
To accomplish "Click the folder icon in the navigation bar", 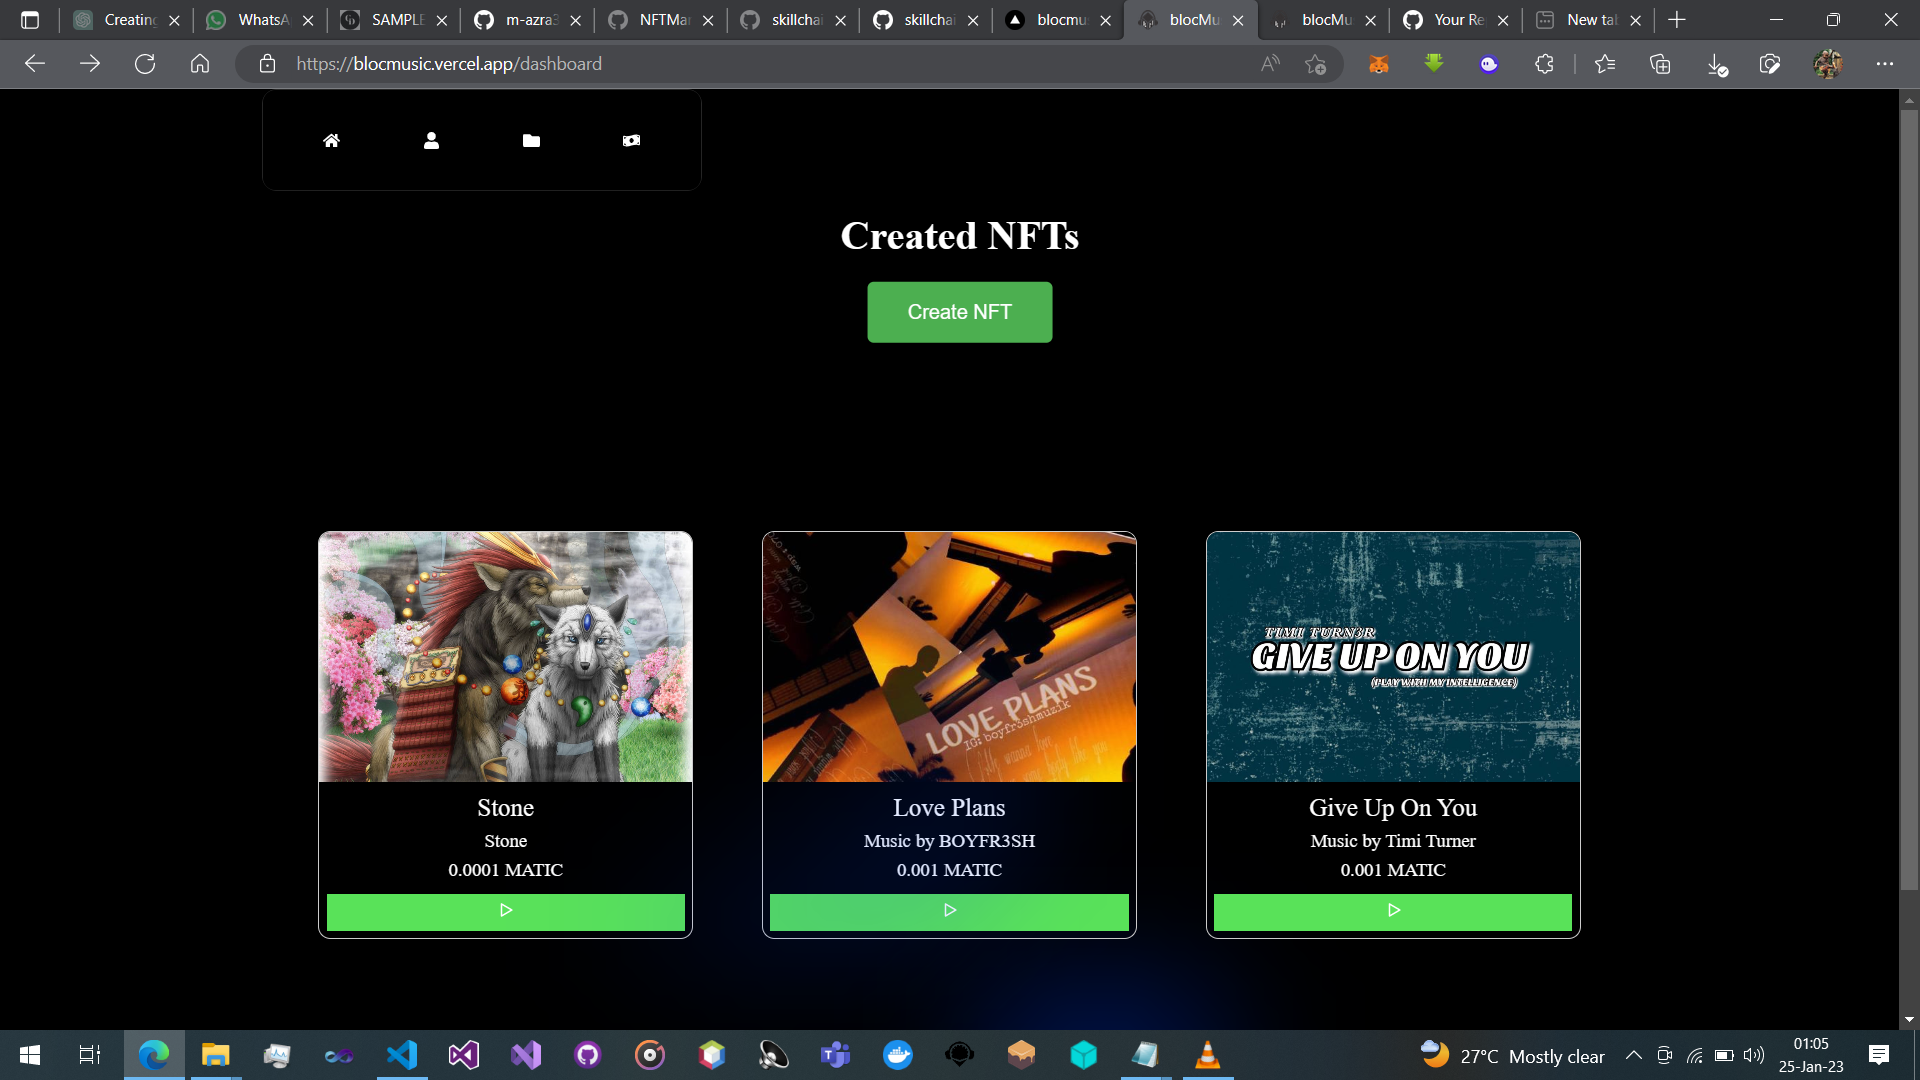I will (x=531, y=140).
